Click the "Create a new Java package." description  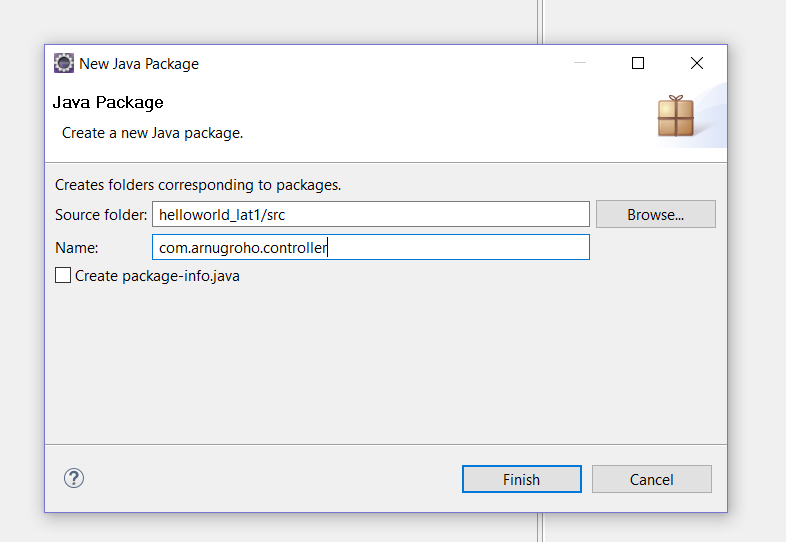click(152, 132)
